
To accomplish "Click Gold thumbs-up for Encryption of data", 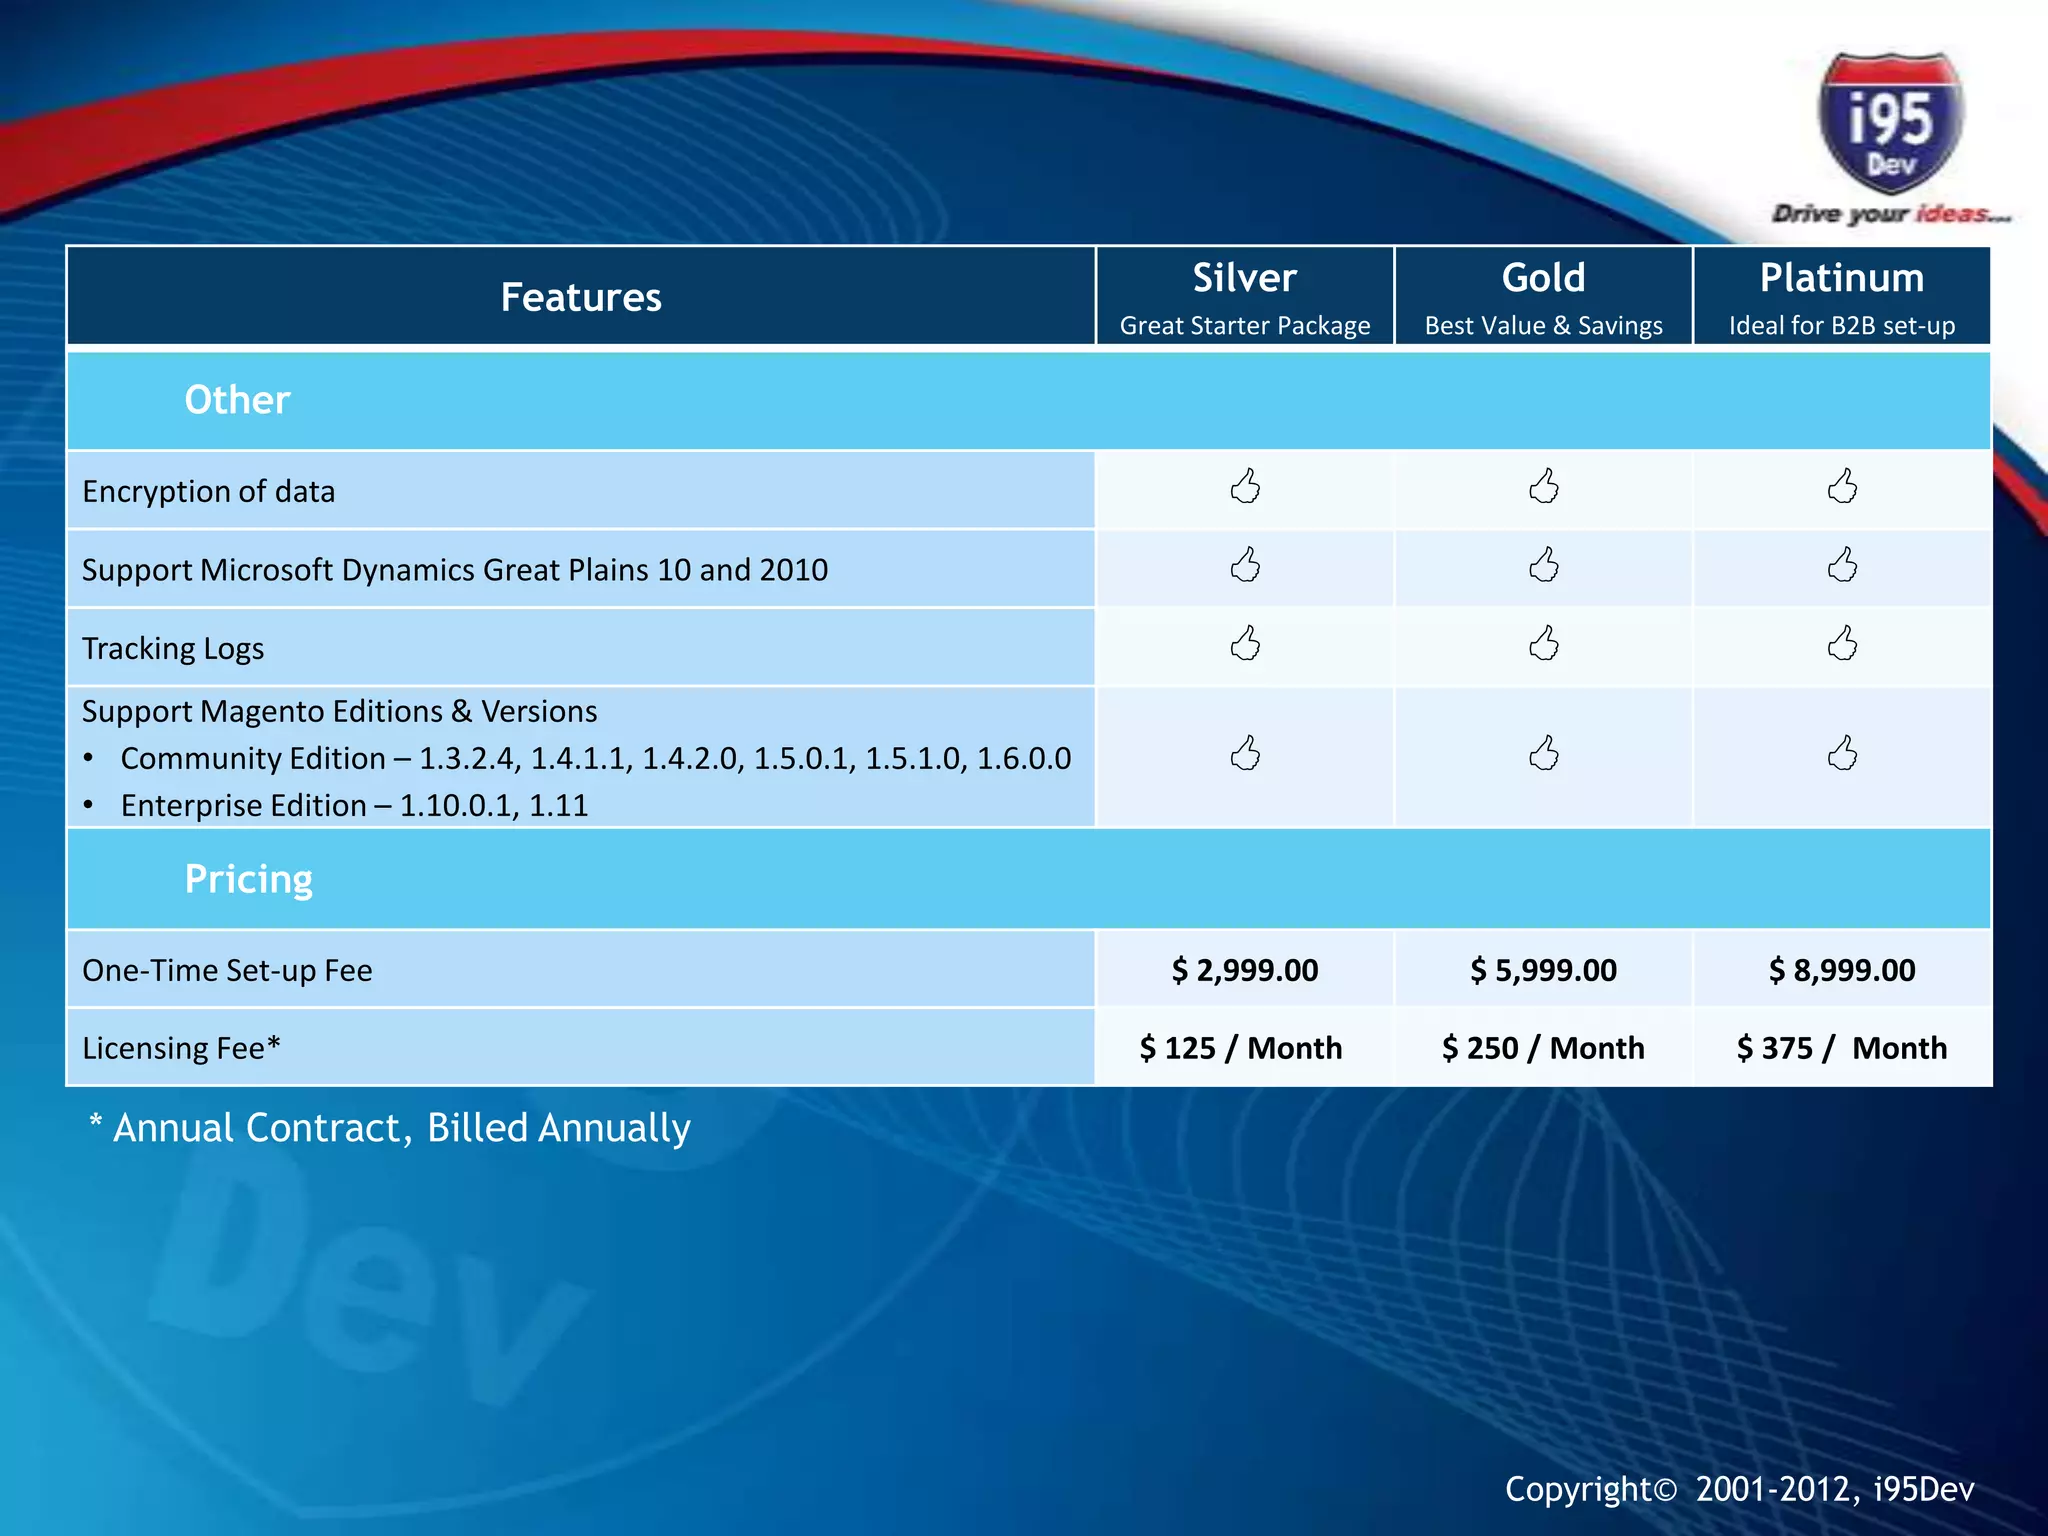I will [x=1543, y=487].
